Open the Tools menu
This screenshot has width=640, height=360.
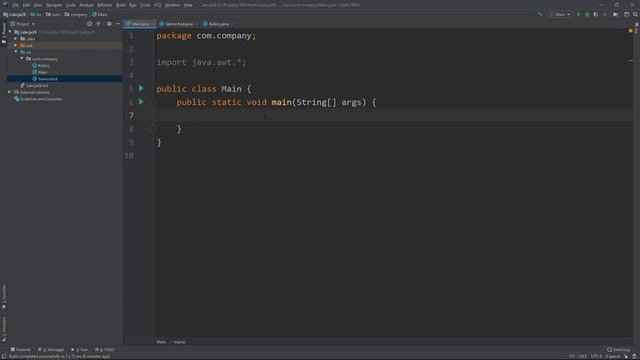[145, 5]
